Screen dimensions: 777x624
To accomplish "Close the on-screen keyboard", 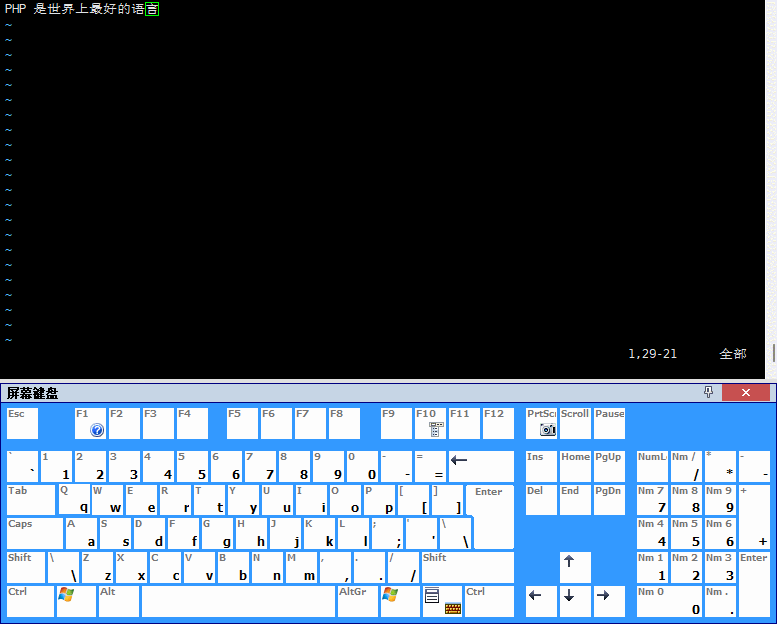I will pos(746,393).
